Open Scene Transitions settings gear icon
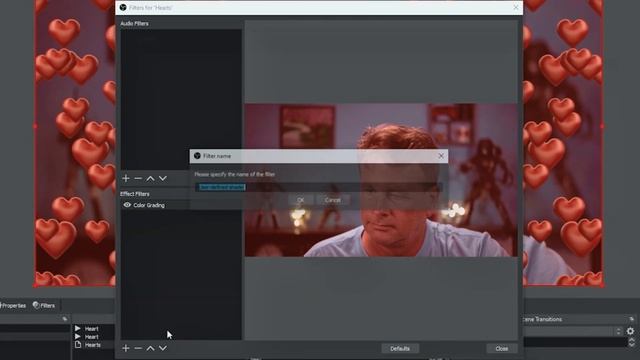Image resolution: width=640 pixels, height=360 pixels. [x=630, y=331]
